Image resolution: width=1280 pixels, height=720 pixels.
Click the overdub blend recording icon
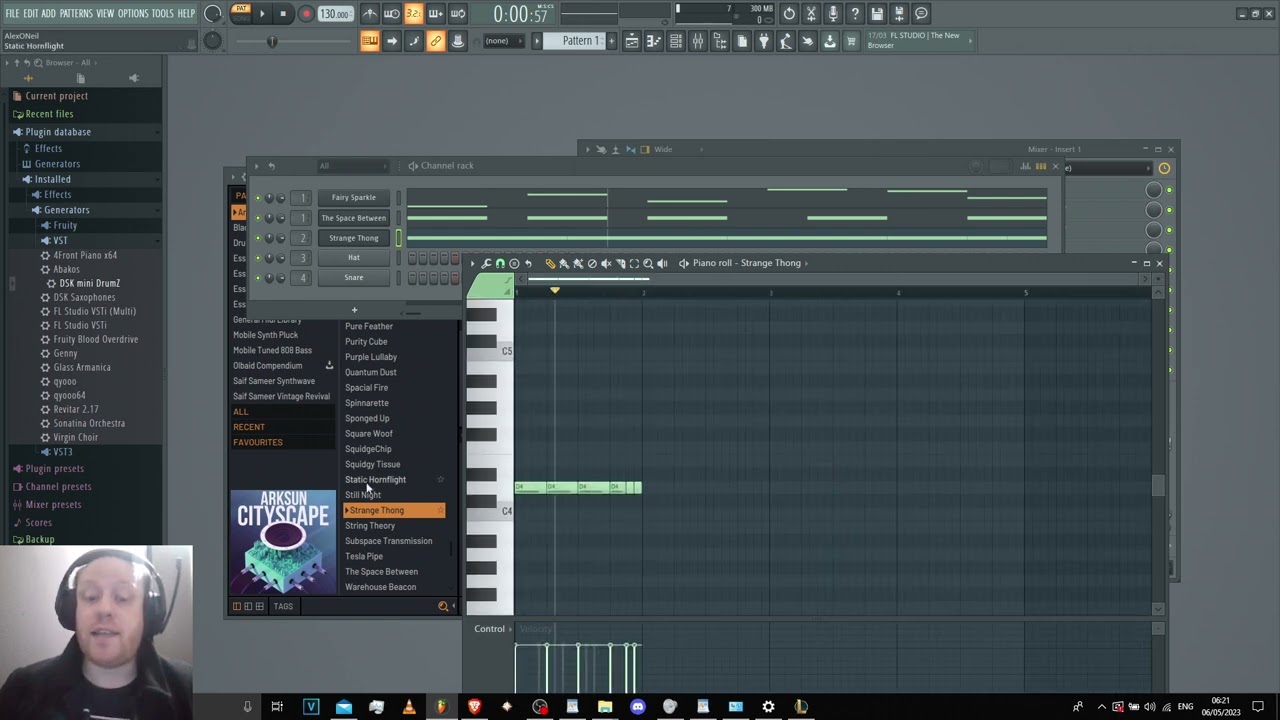(435, 14)
